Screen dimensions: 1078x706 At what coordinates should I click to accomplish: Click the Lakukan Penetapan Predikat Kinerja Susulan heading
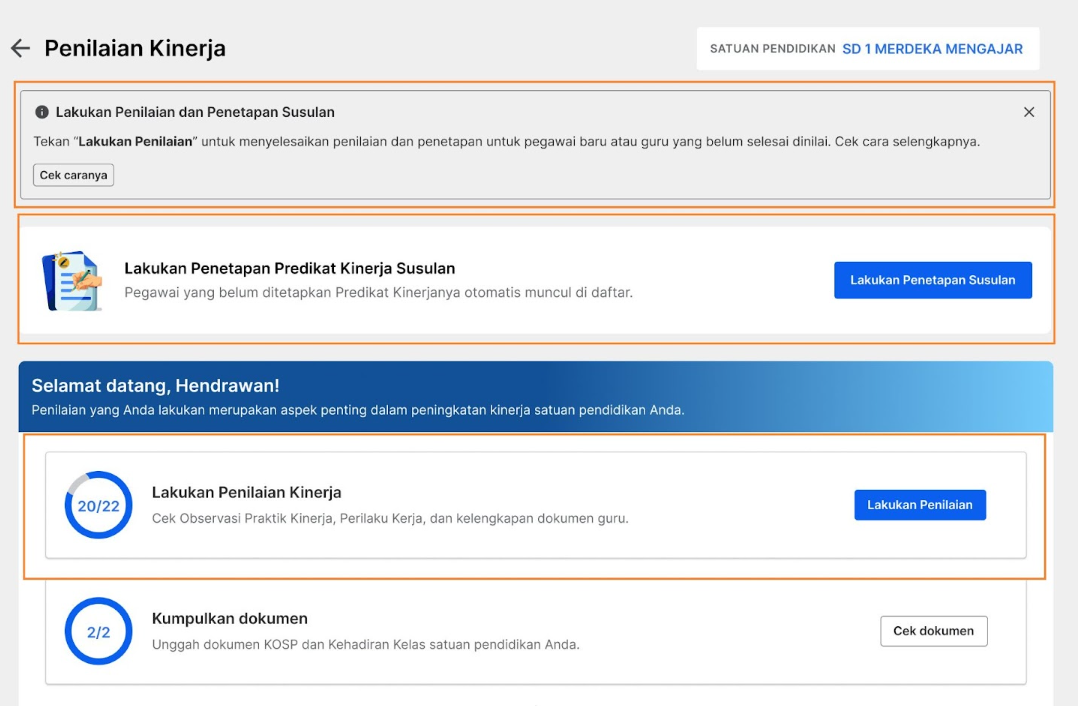click(x=289, y=268)
